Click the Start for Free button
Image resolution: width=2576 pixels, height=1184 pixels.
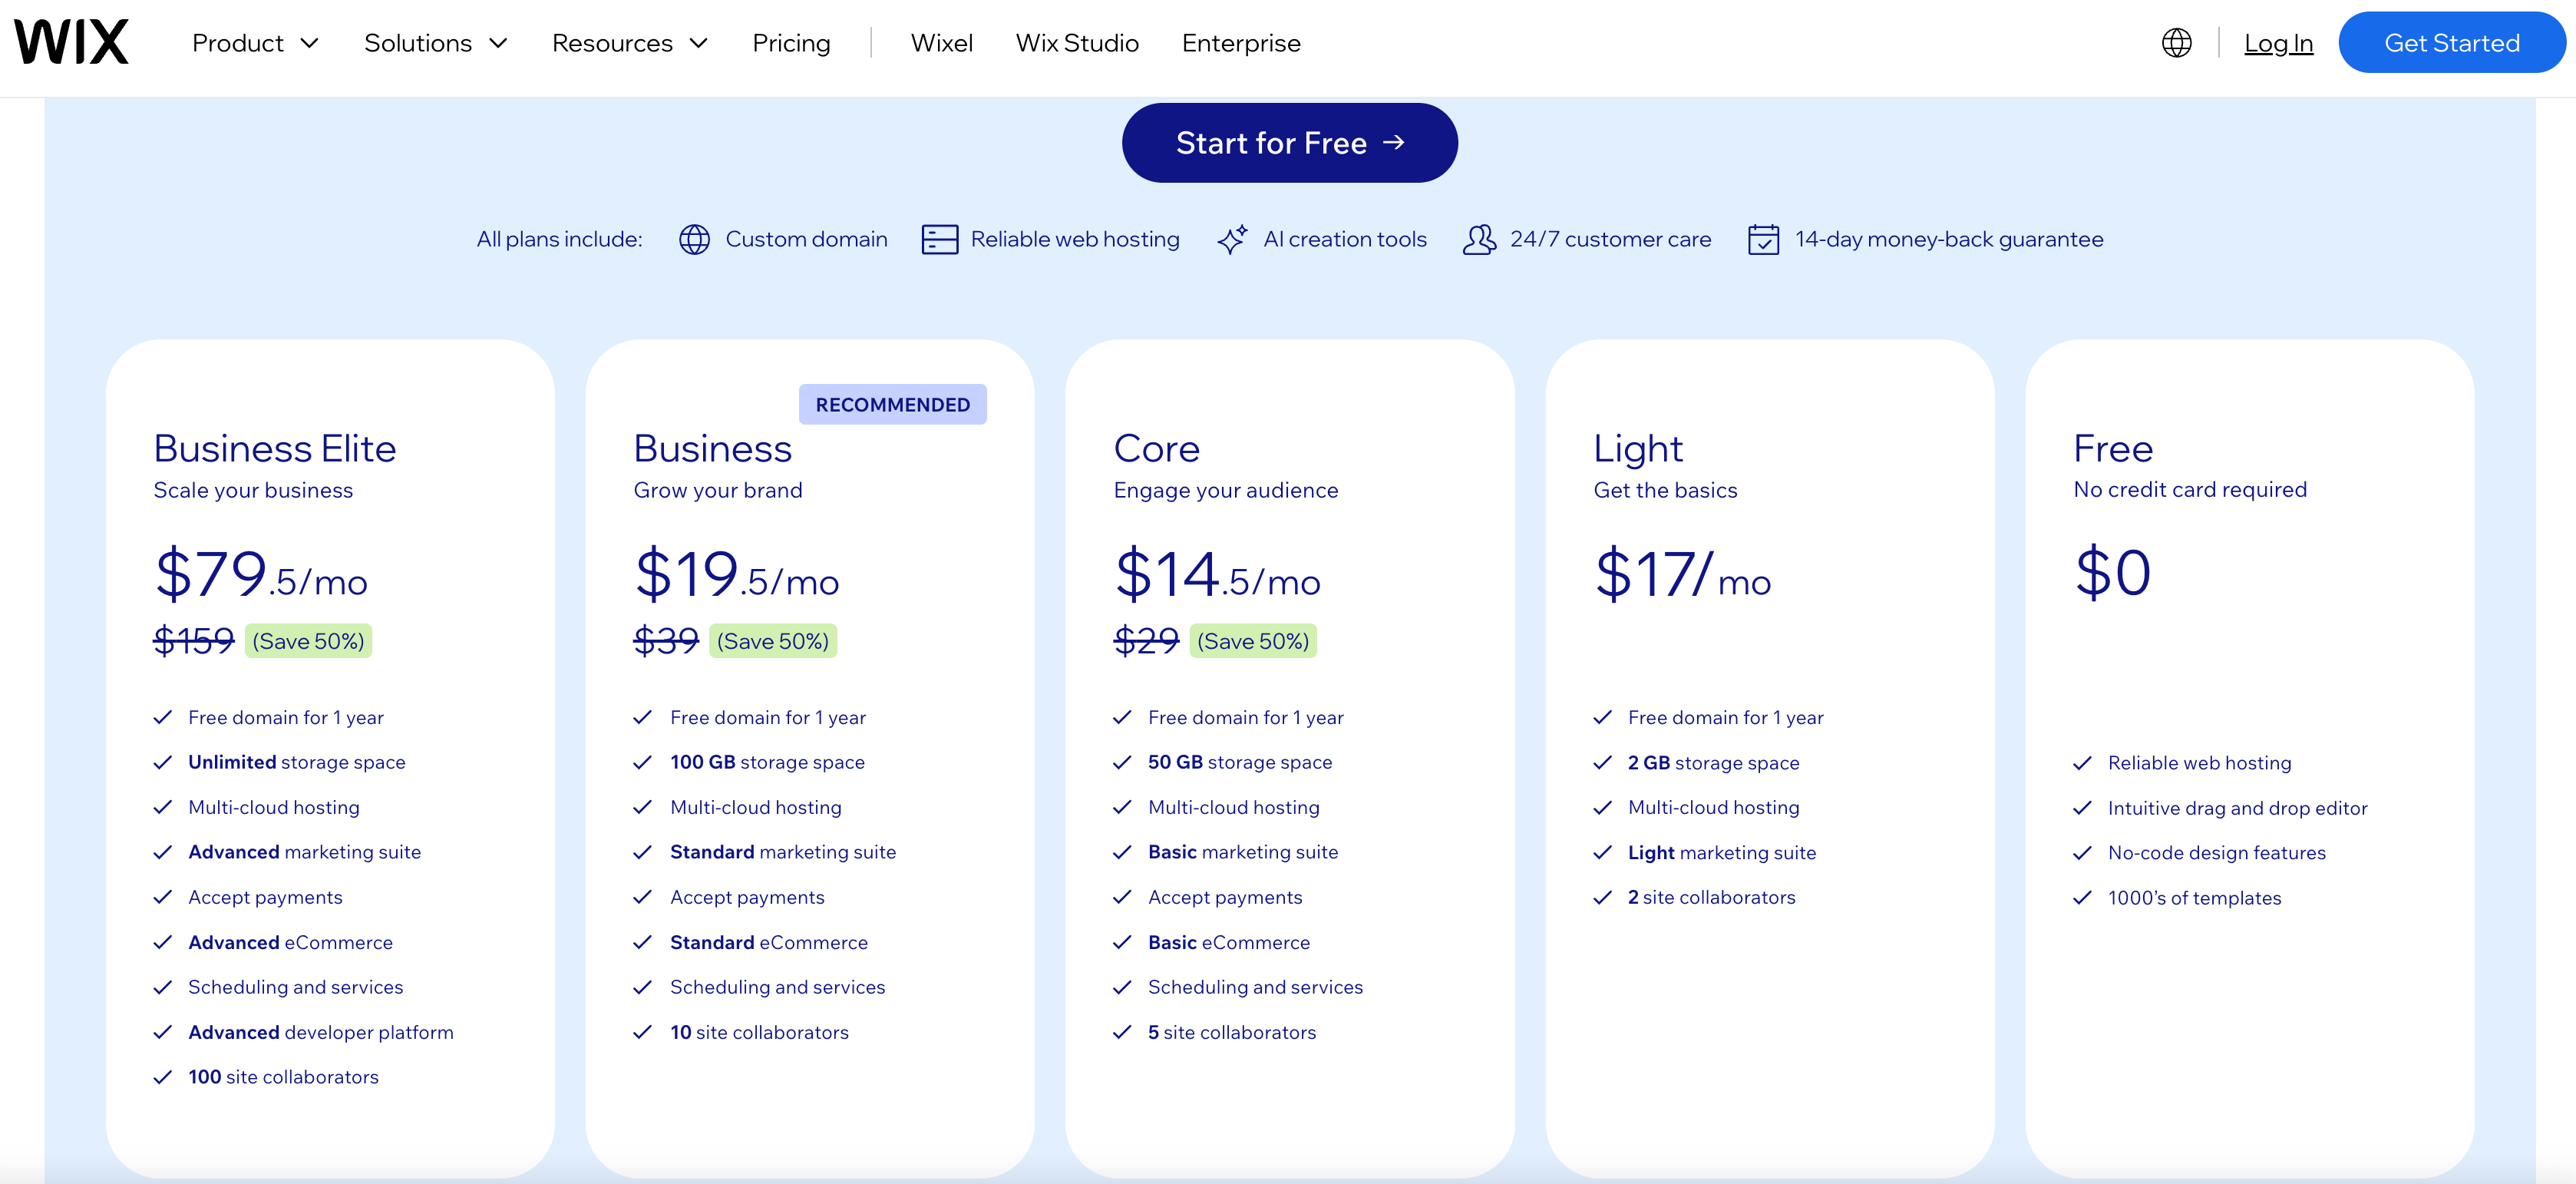coord(1289,143)
